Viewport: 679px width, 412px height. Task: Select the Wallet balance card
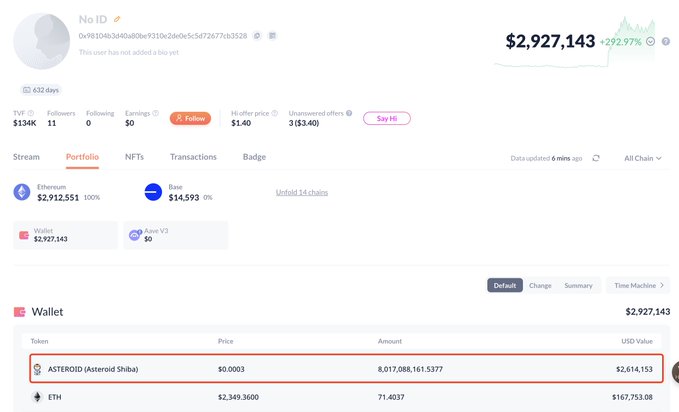click(x=62, y=235)
